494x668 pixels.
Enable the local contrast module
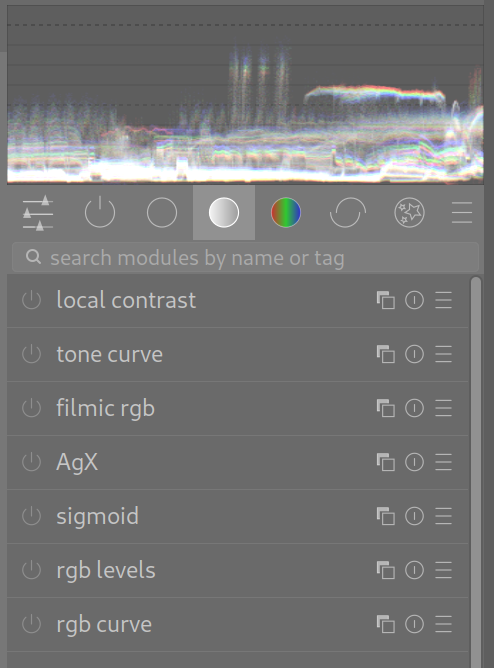(31, 300)
